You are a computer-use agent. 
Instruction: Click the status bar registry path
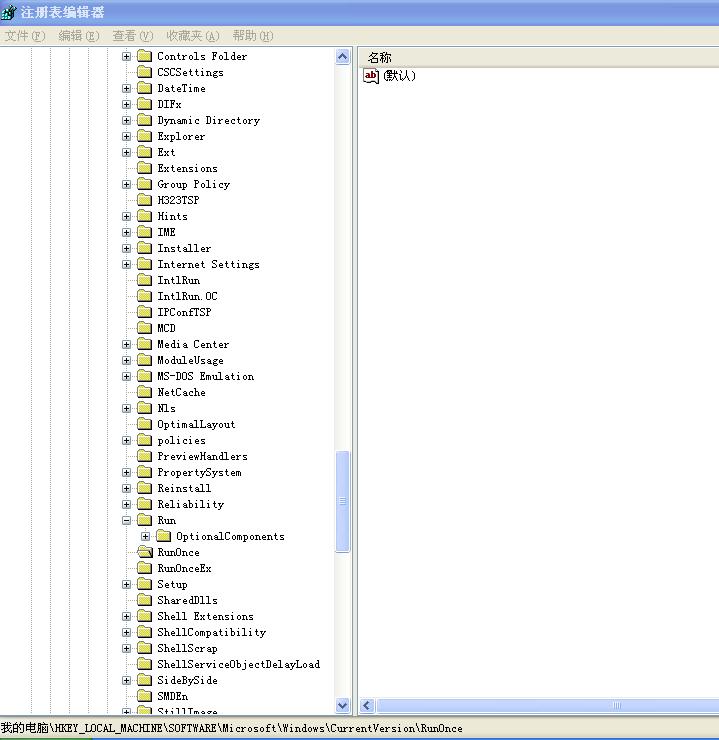[x=232, y=728]
